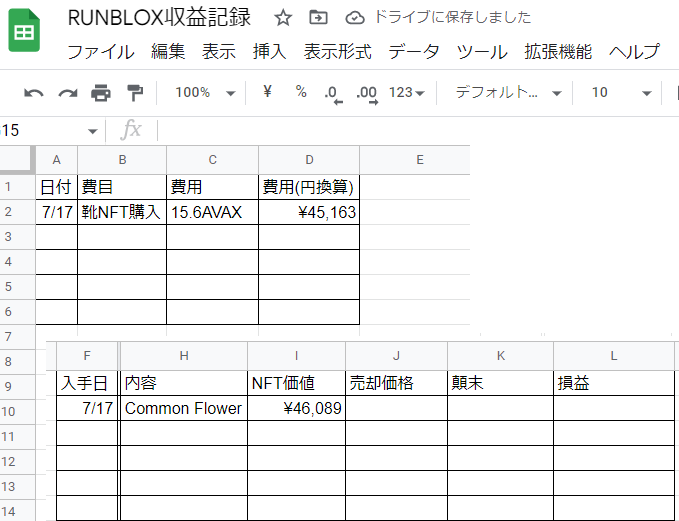Open the デフォルト font dropdown
The width and height of the screenshot is (679, 521).
508,92
